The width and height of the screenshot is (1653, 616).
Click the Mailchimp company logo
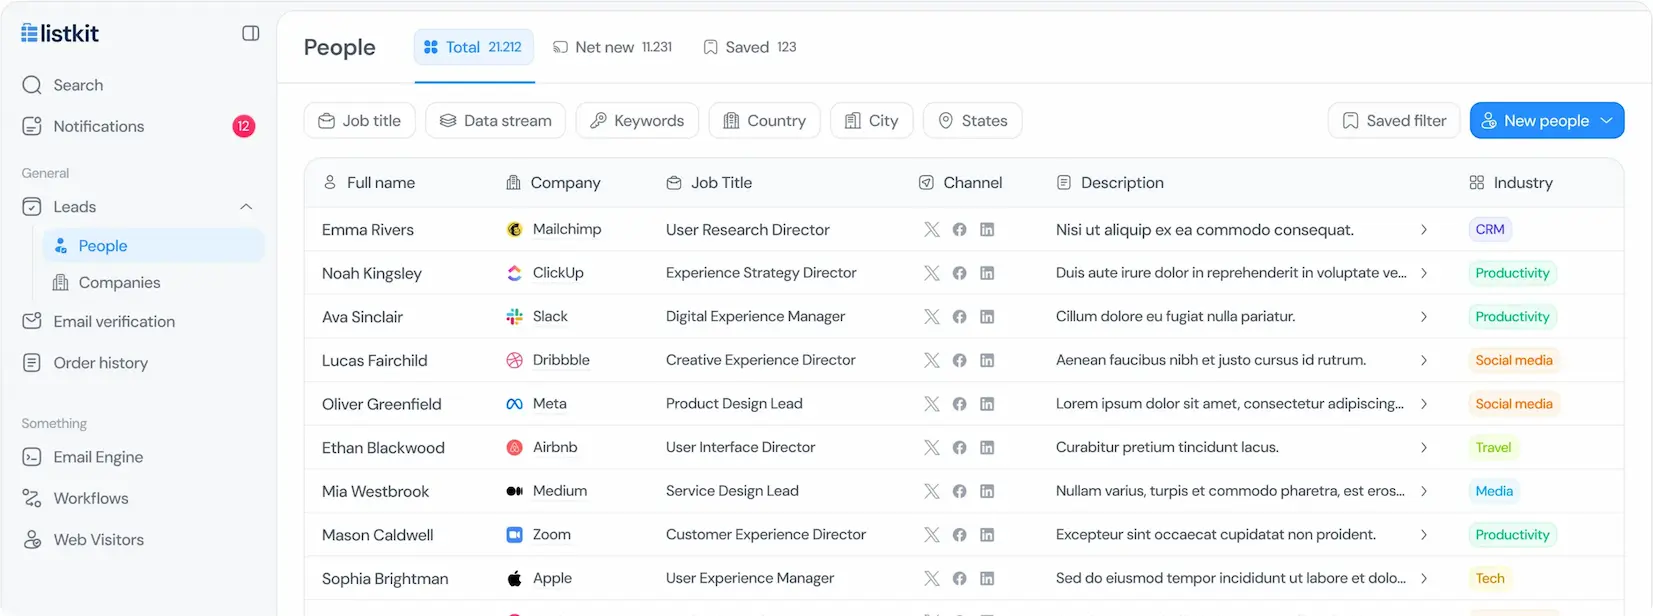(x=515, y=230)
